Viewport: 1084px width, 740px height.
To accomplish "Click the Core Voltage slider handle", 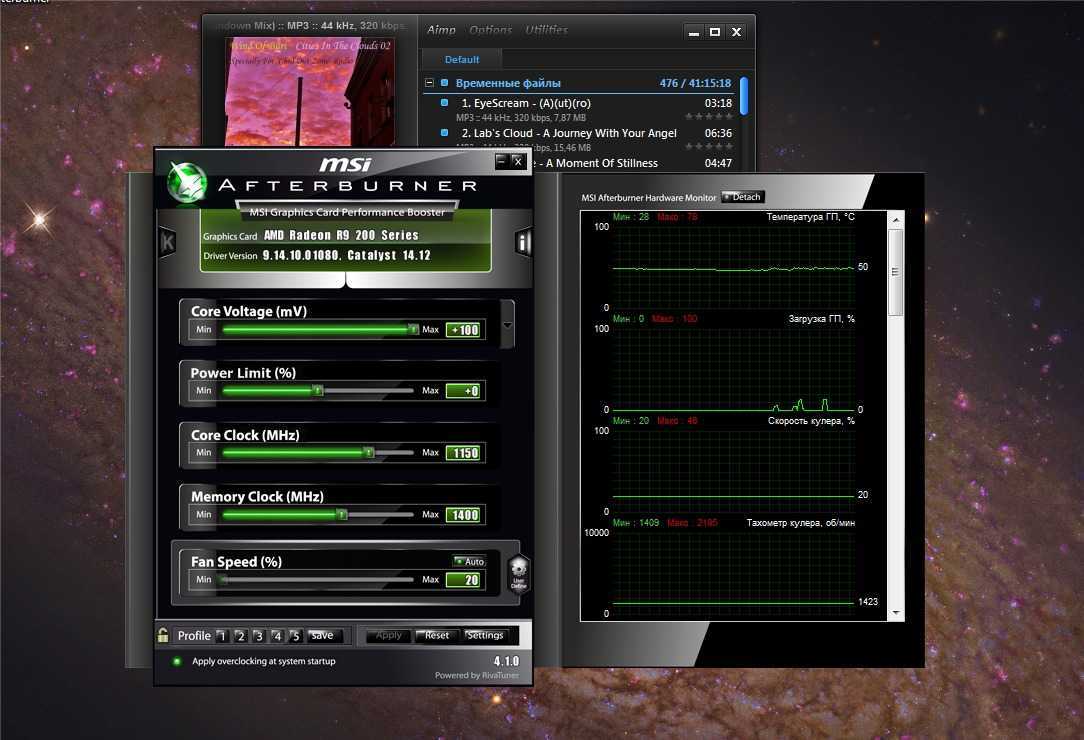I will point(413,329).
